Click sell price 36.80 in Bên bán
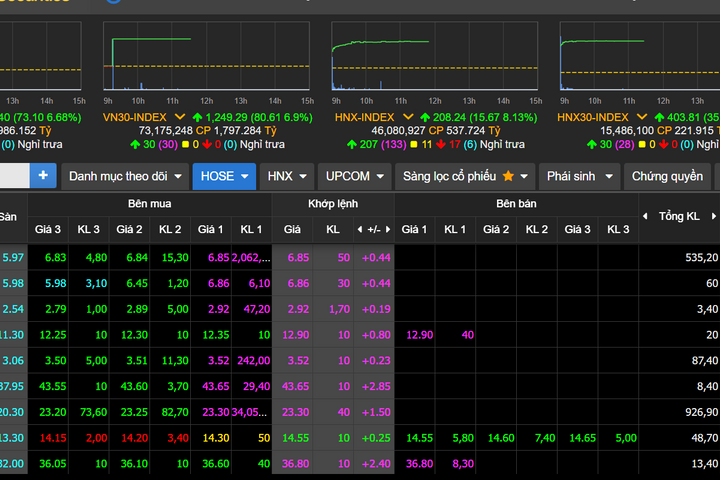Screen dimensions: 720x480 coord(419,463)
